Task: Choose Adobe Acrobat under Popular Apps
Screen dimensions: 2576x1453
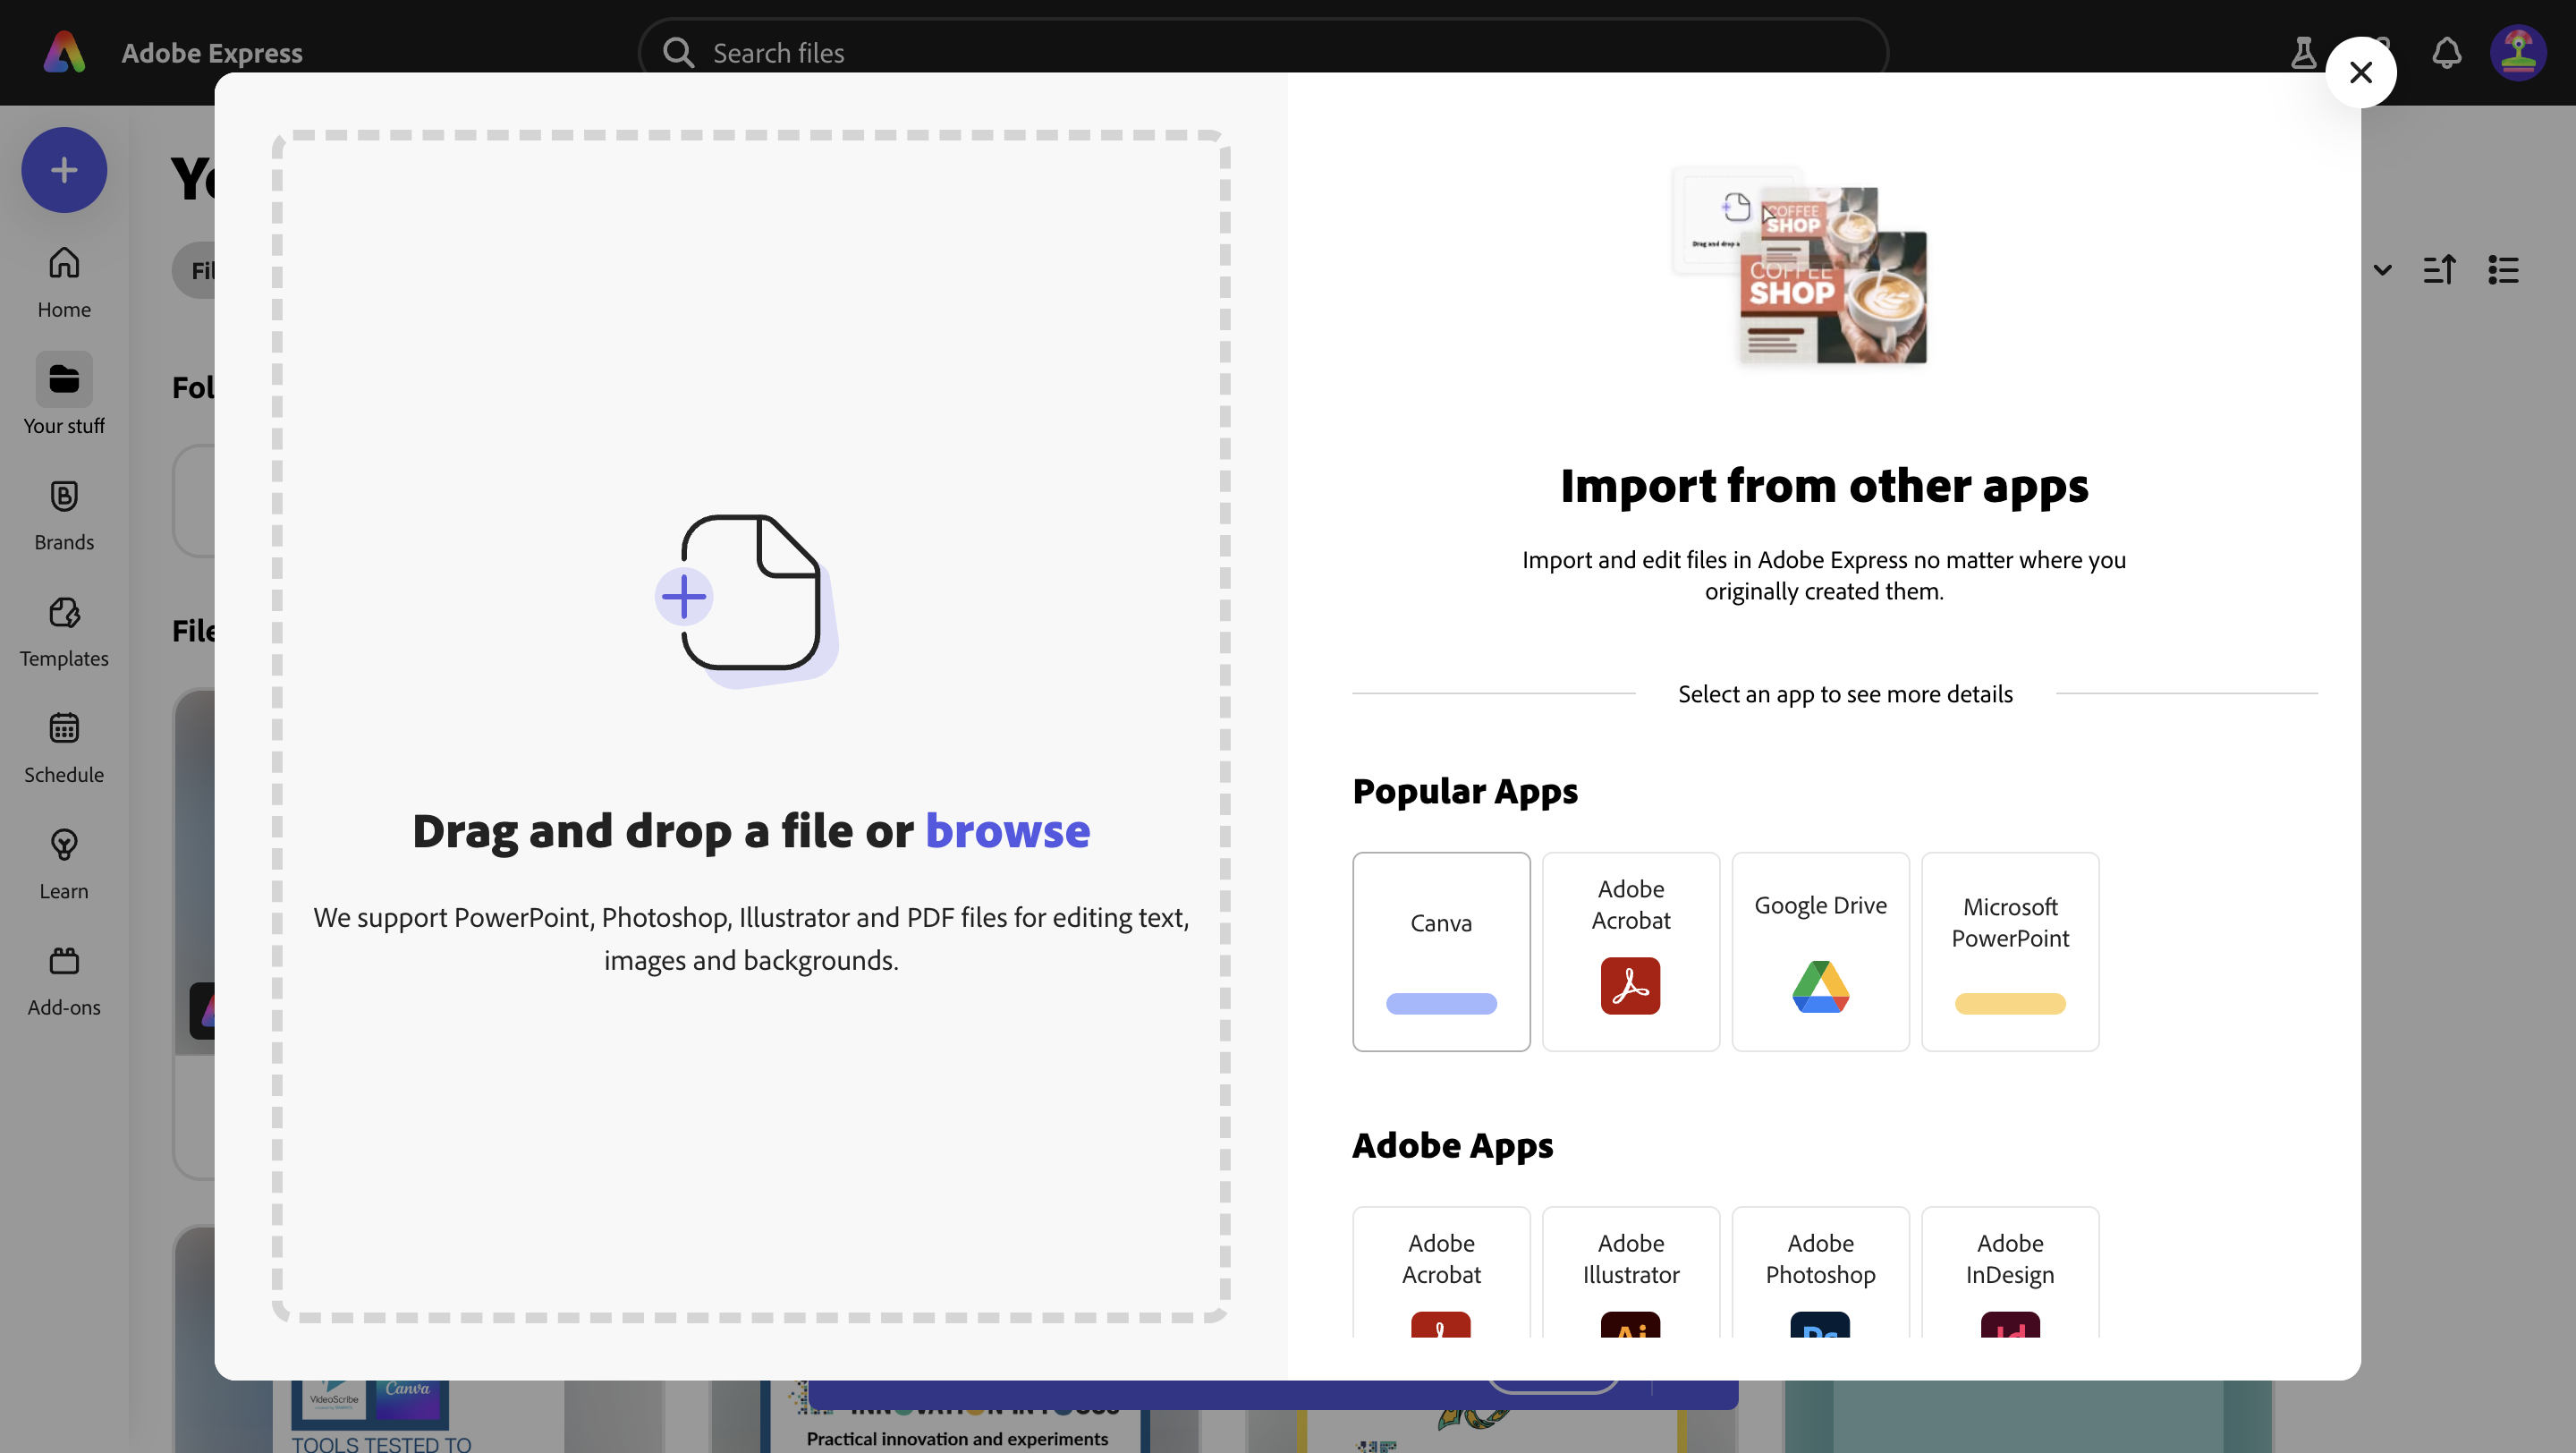Action: coord(1630,951)
